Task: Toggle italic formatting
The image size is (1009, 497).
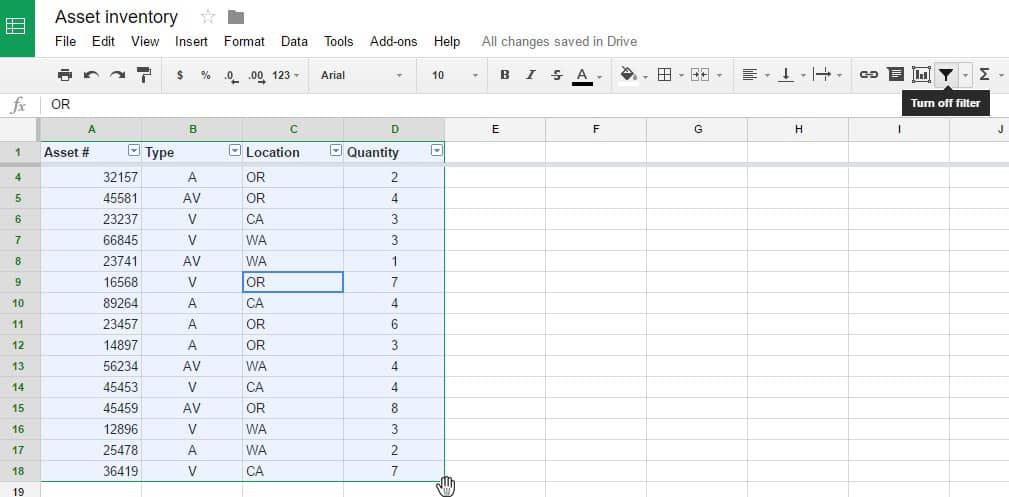Action: tap(530, 75)
